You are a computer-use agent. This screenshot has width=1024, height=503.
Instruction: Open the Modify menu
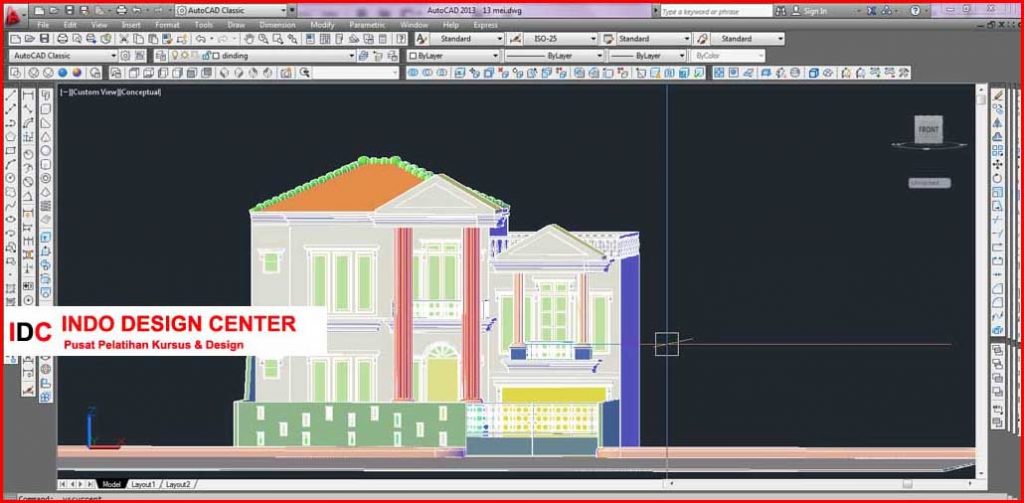coord(323,25)
